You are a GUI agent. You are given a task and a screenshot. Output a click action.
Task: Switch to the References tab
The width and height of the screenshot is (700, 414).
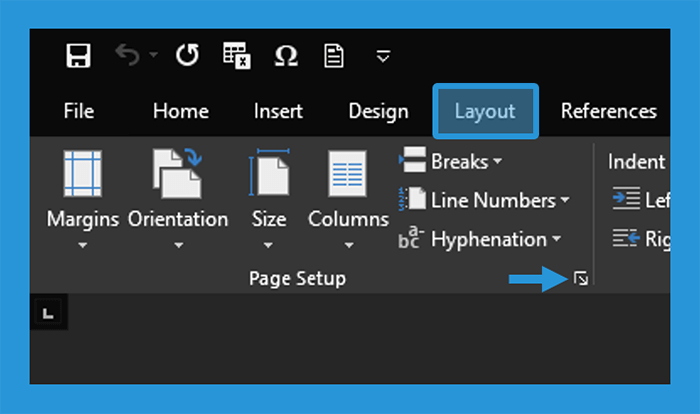coord(608,111)
